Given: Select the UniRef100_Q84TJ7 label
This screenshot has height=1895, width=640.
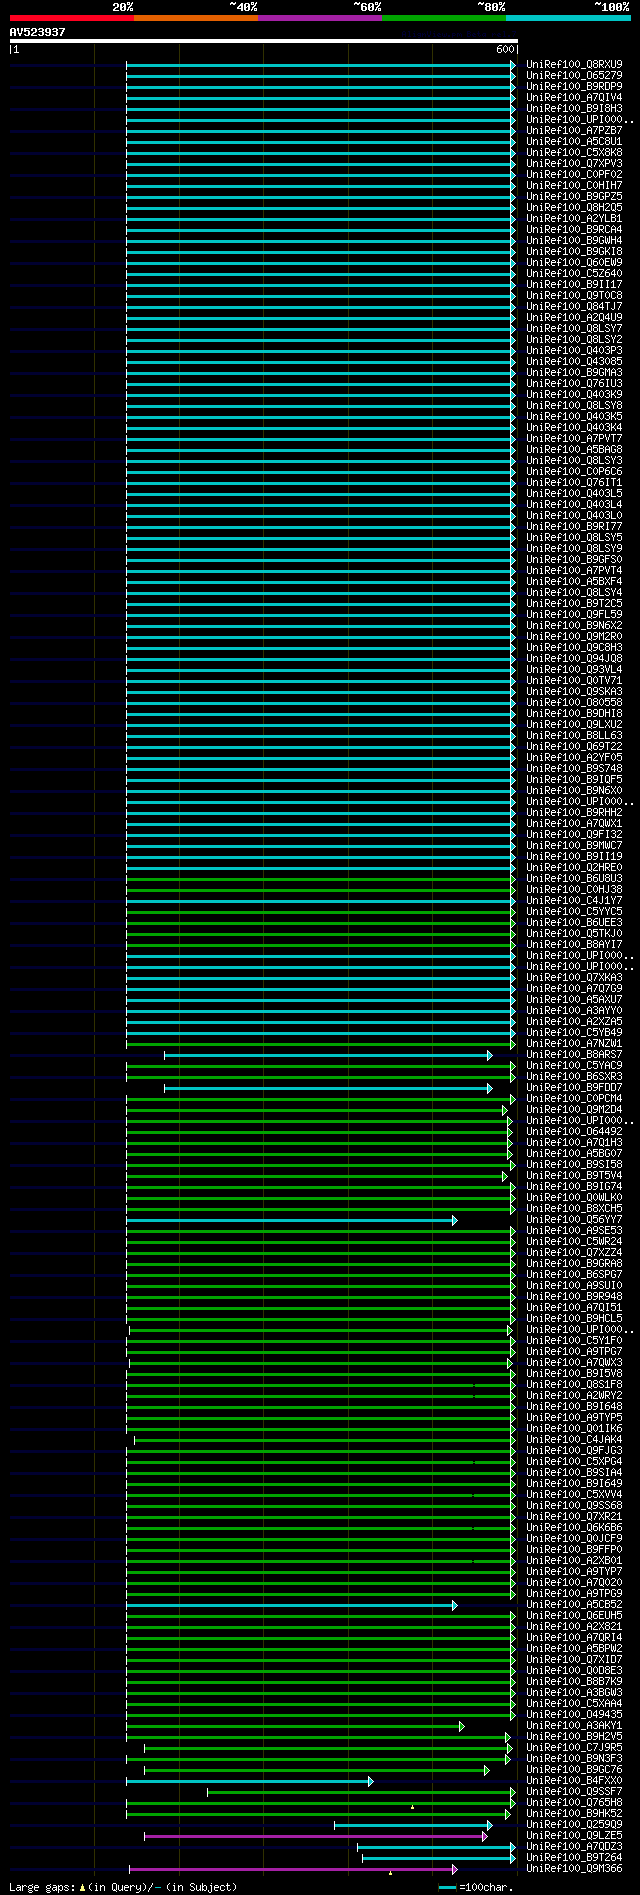Looking at the screenshot, I should (x=574, y=306).
